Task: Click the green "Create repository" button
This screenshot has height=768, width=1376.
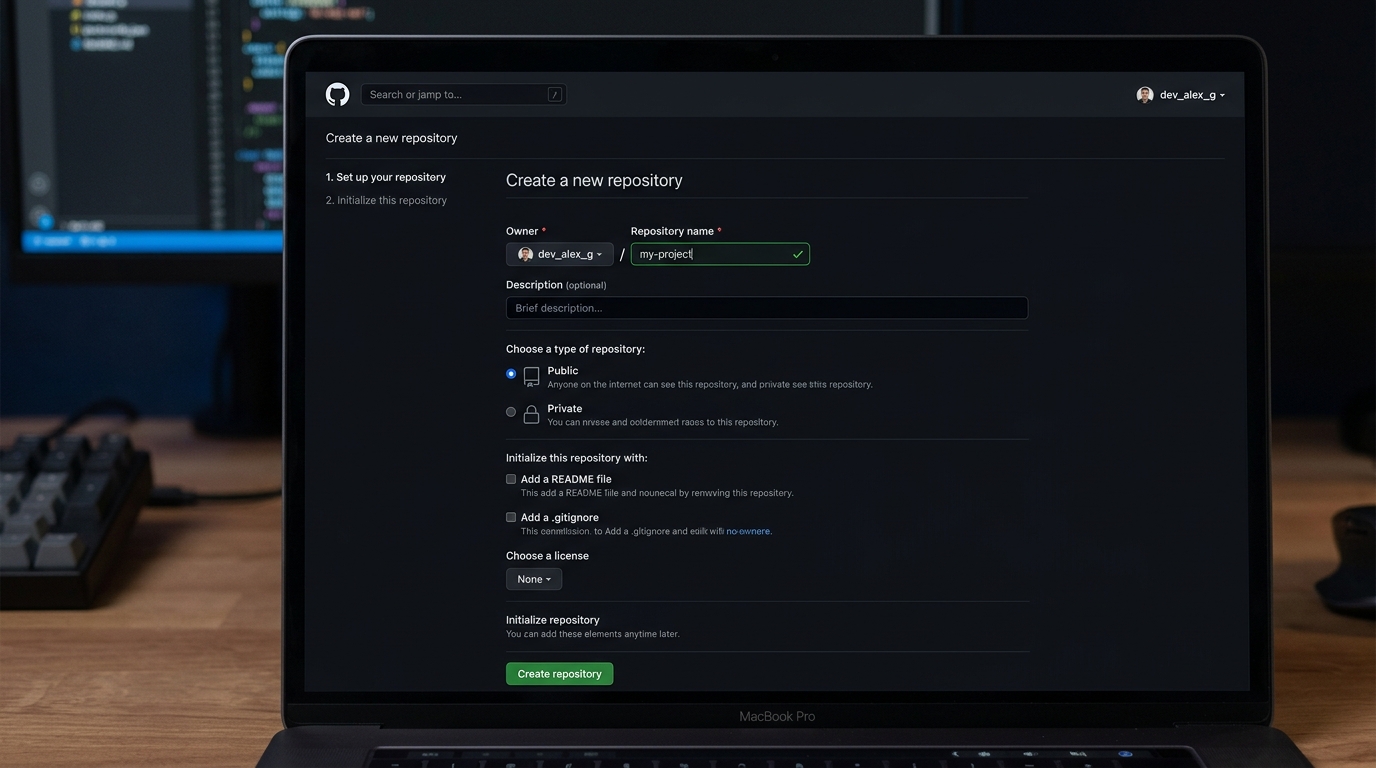Action: (x=559, y=674)
